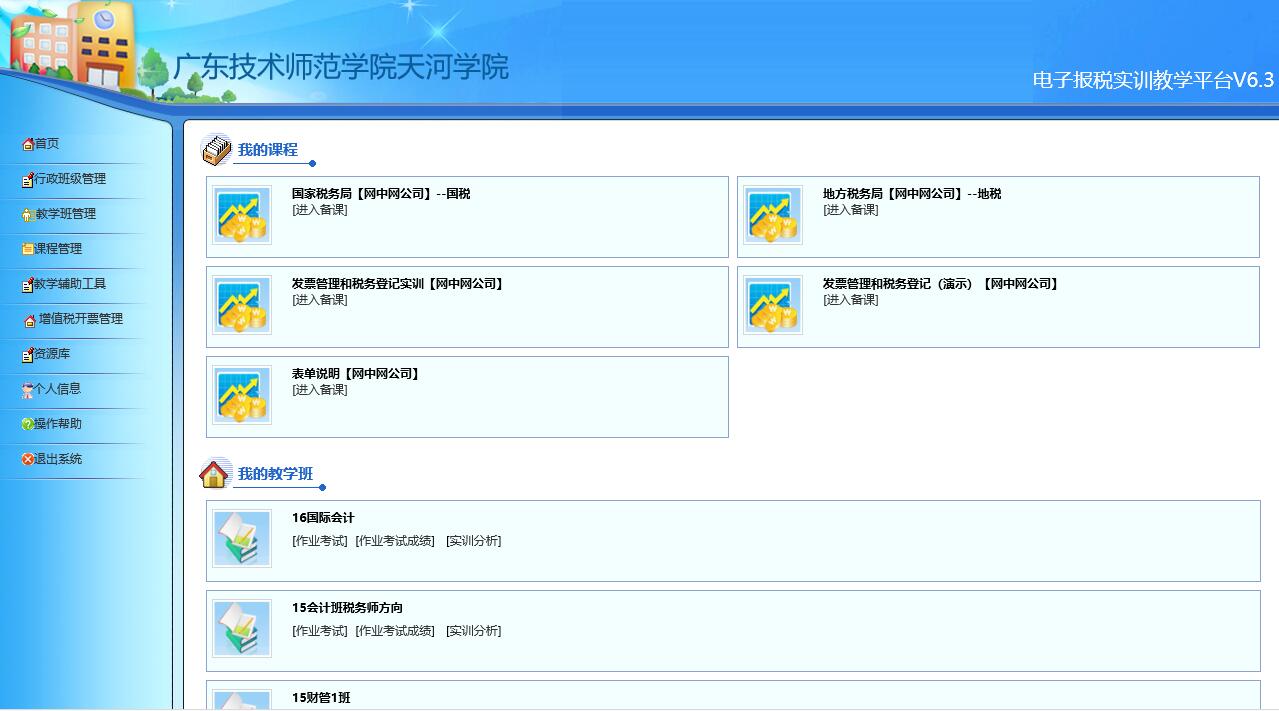Click the book icon for 16国际会计 class
This screenshot has height=711, width=1279.
242,539
